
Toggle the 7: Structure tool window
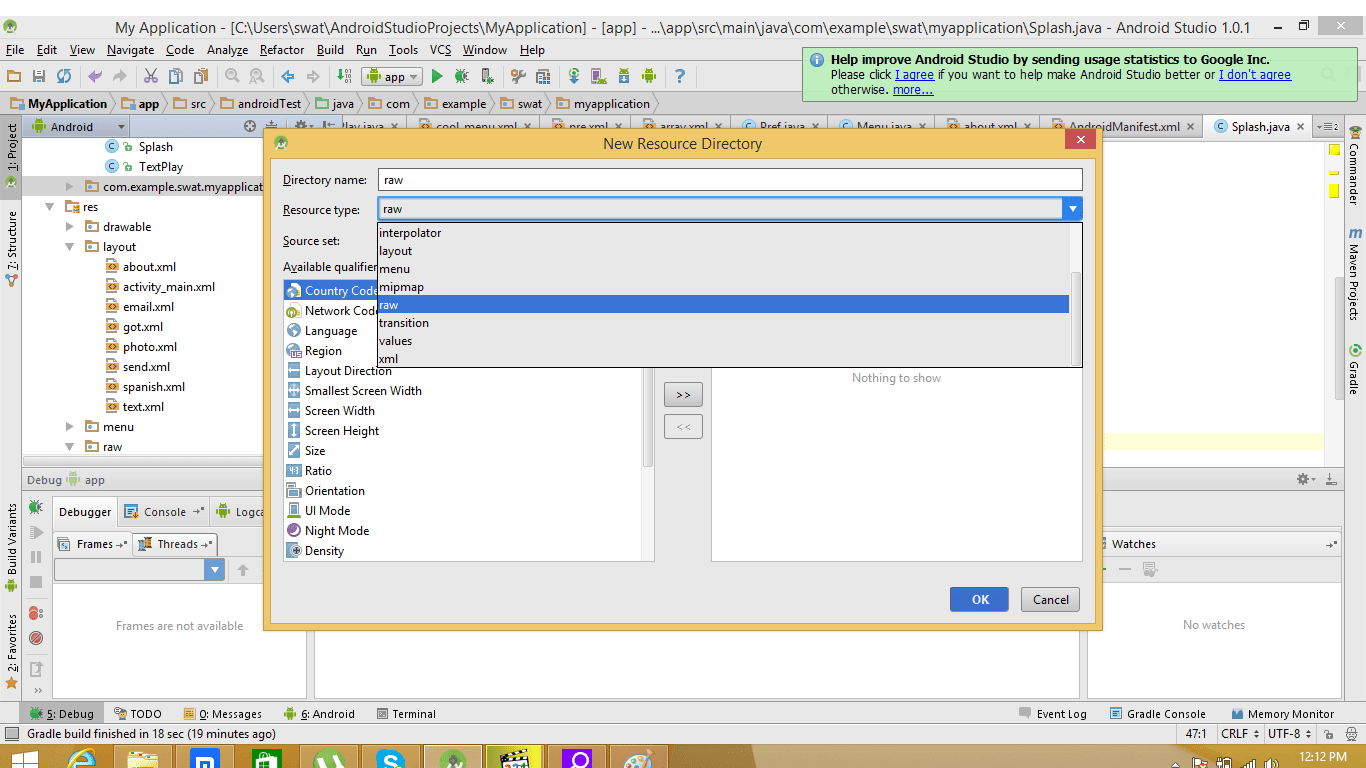[x=11, y=248]
